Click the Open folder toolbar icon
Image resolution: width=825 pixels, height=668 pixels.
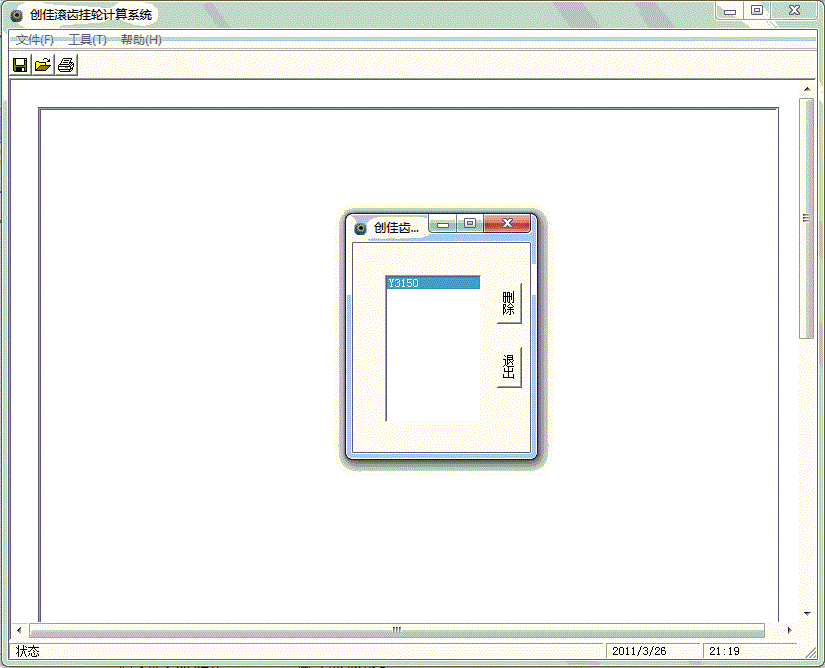[42, 65]
